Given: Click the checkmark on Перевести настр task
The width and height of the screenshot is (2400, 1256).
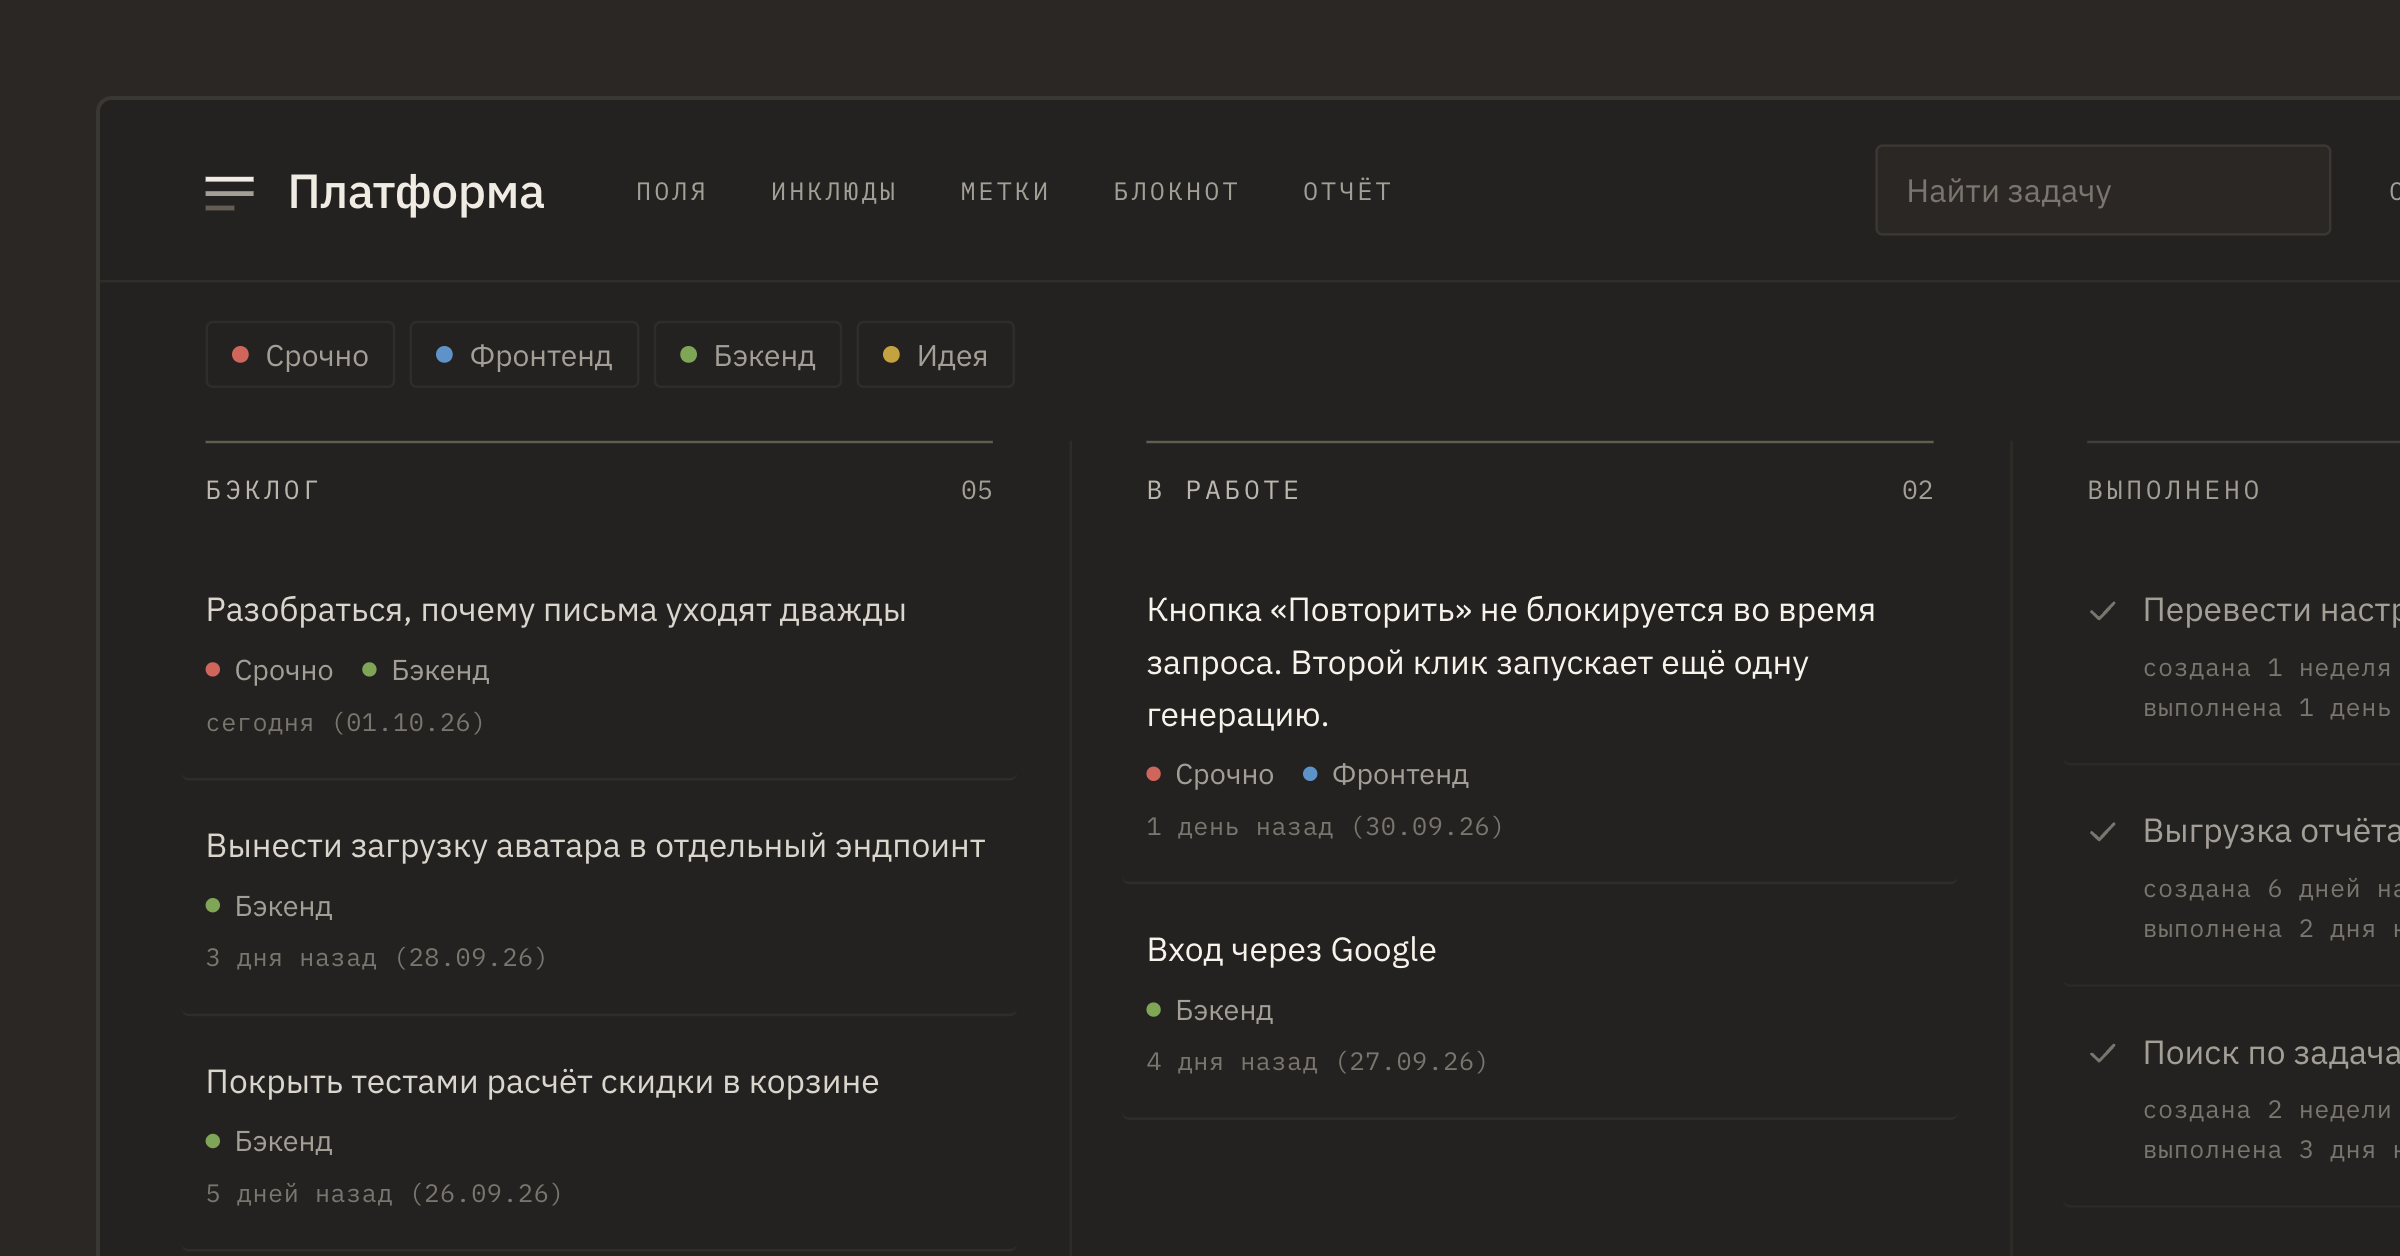Looking at the screenshot, I should (2103, 611).
